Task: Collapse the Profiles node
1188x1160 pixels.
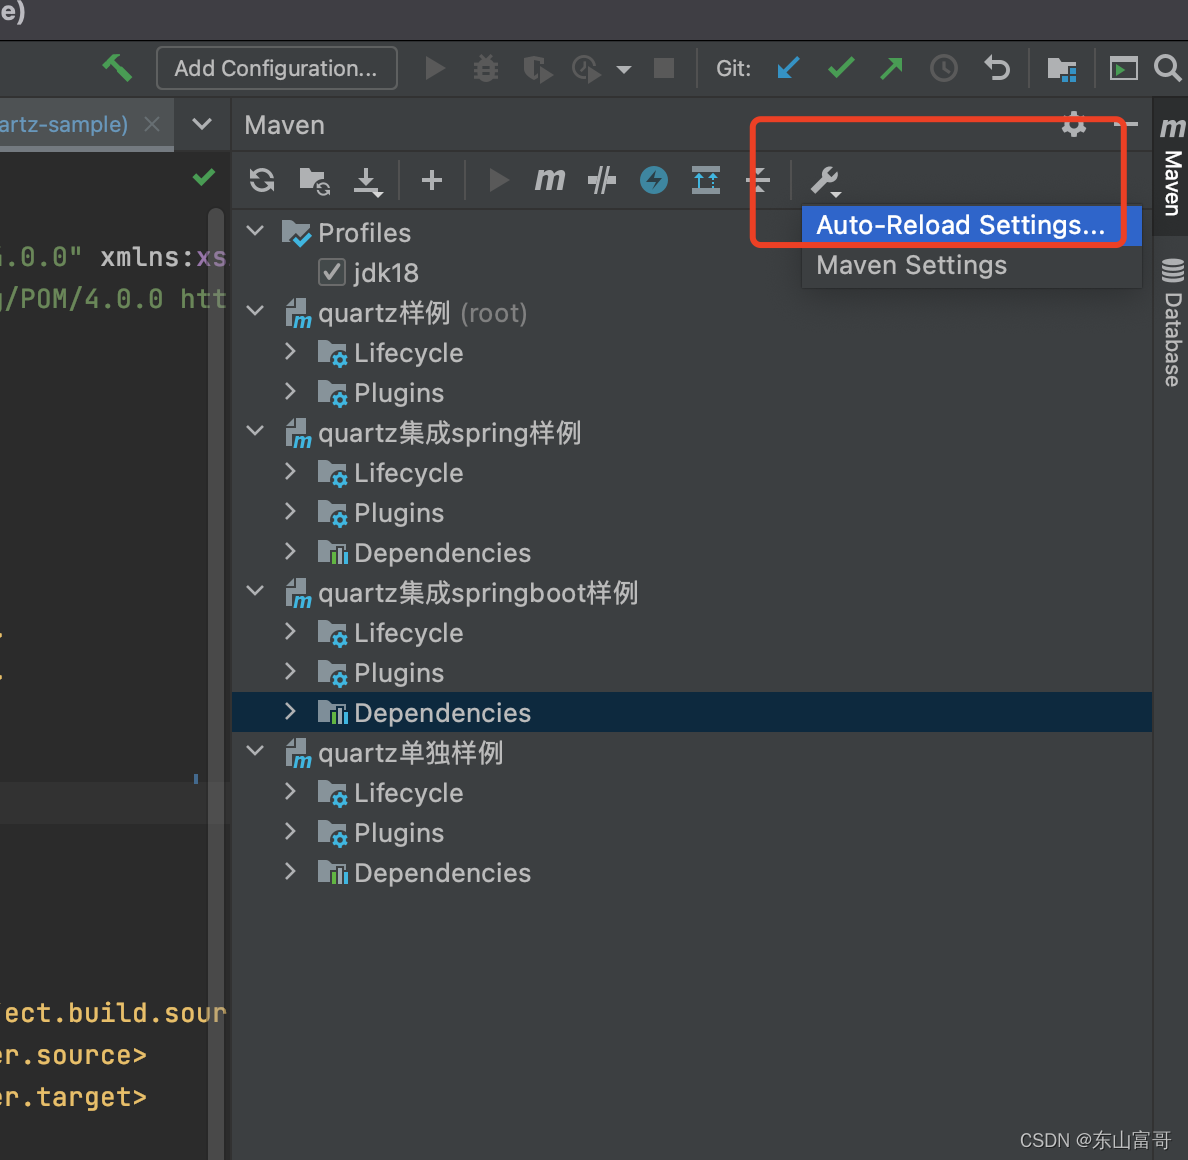Action: click(x=255, y=231)
